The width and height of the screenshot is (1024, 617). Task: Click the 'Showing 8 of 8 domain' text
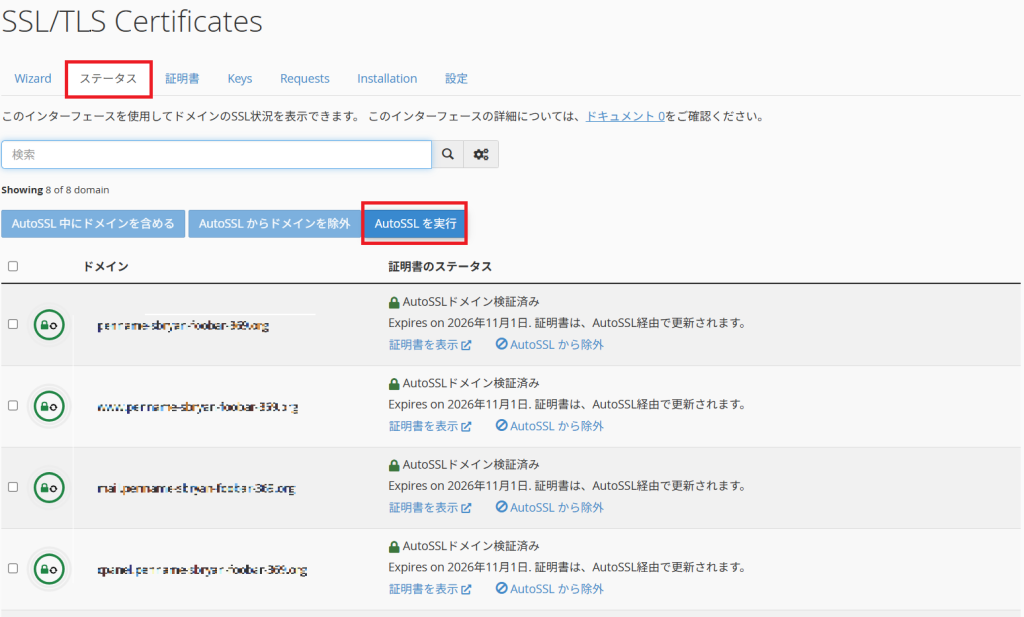(x=56, y=190)
